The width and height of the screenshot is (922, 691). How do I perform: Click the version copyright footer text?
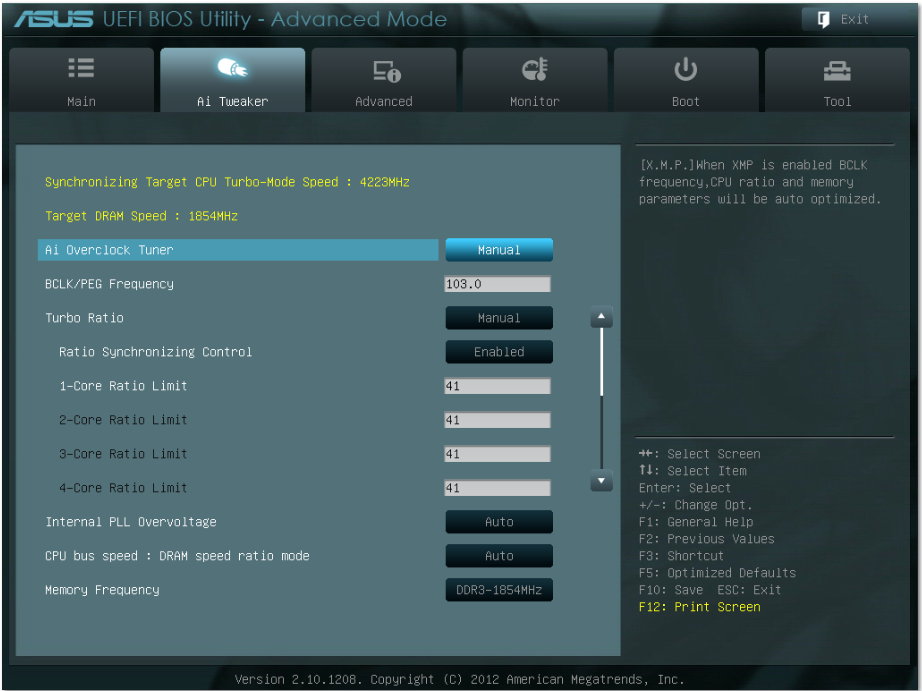click(460, 680)
